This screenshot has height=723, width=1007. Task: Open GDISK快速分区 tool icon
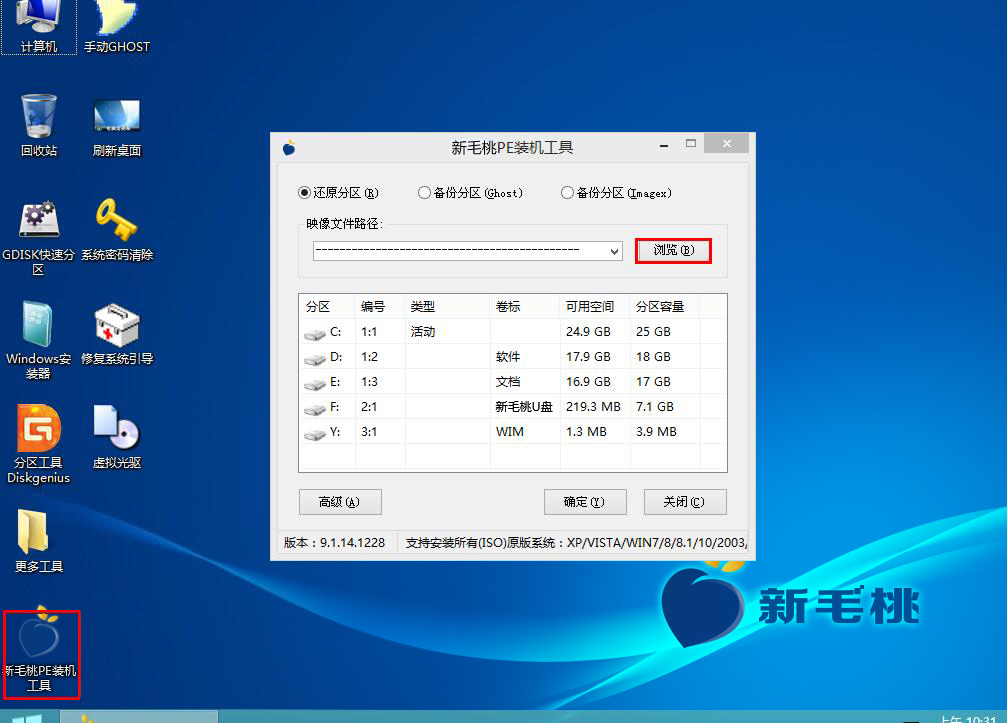(39, 237)
